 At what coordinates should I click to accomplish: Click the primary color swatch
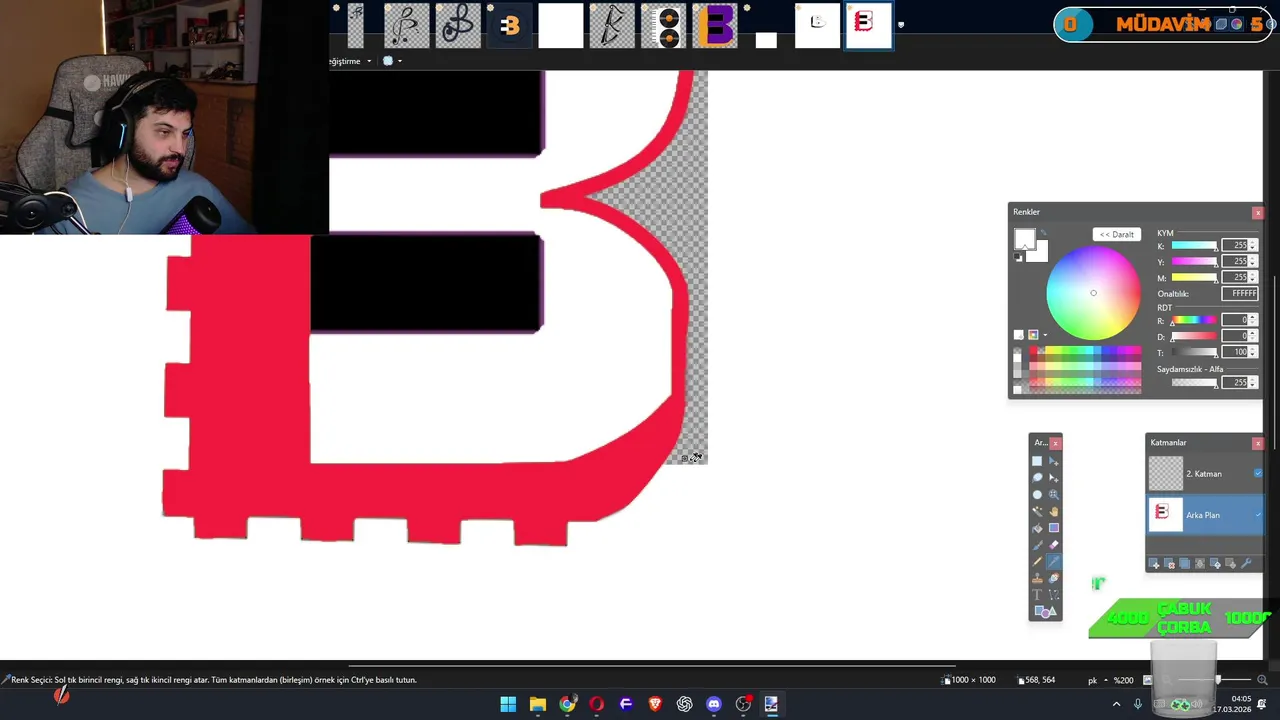click(x=1025, y=238)
